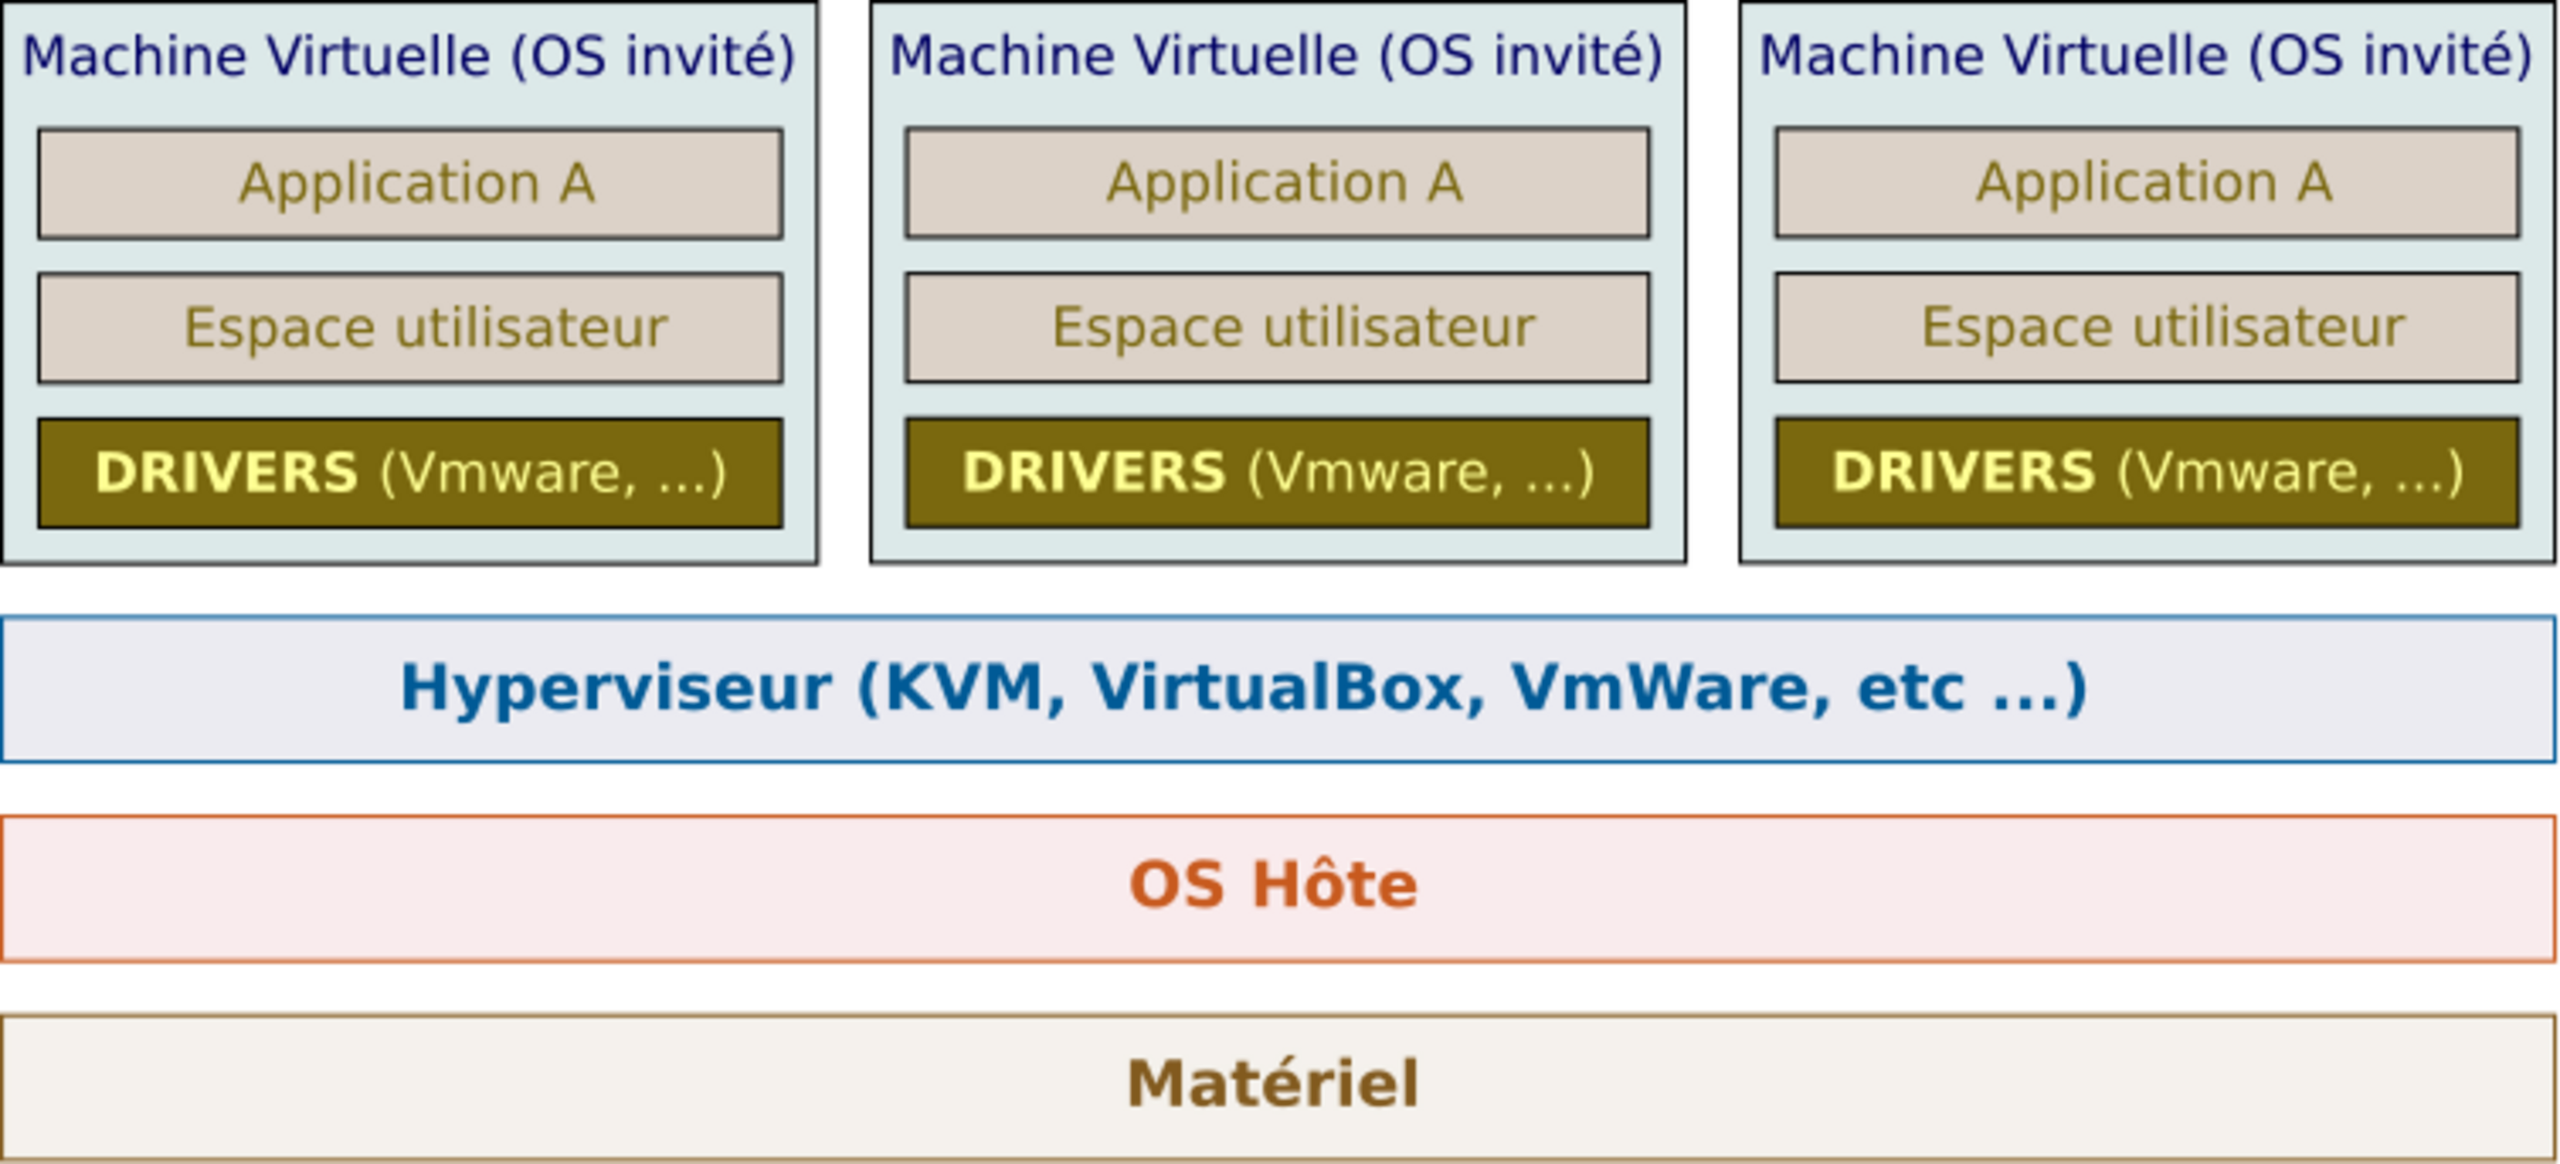Click the left Machine Virtuelle (OS invité) title
Image resolution: width=2560 pixels, height=1164 pixels.
[x=408, y=56]
